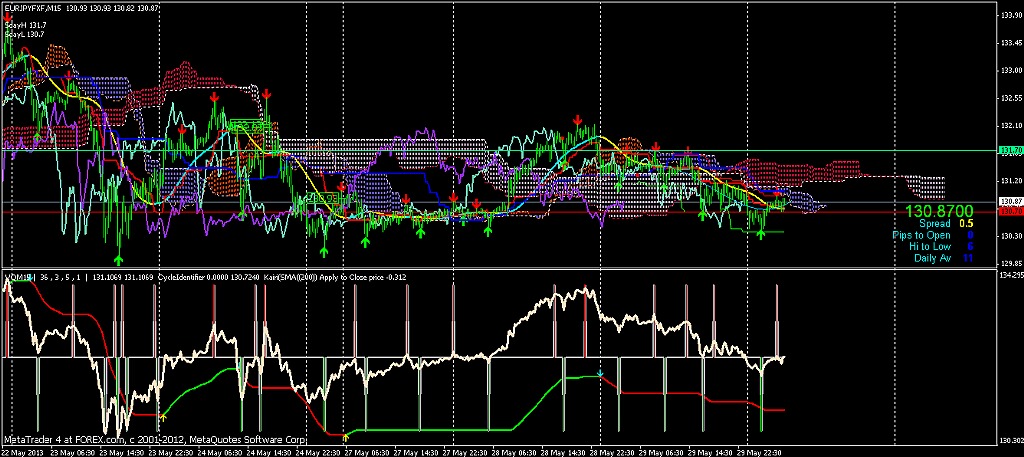Select the yellow arrow at the indicator's bottom
The image size is (1024, 457).
tap(345, 436)
